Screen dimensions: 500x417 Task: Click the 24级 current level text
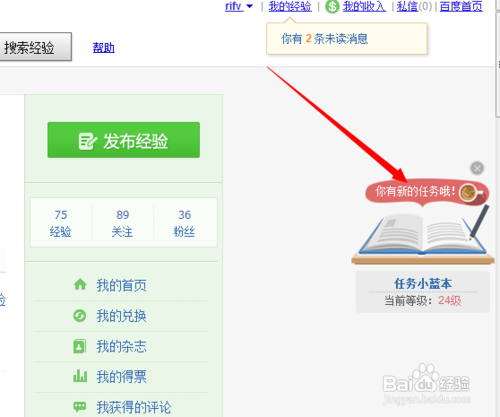point(449,301)
